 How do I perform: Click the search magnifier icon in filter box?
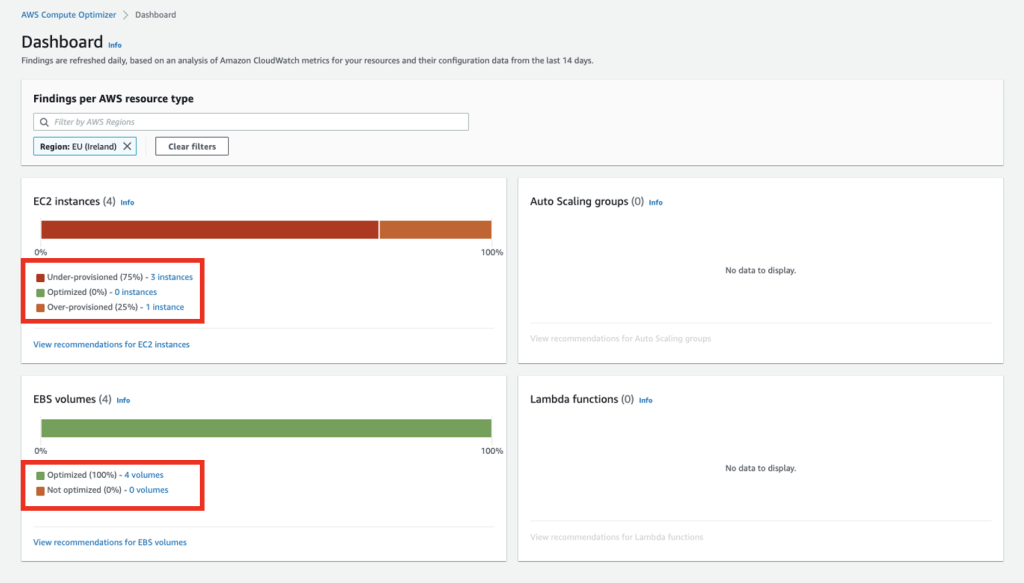click(44, 122)
